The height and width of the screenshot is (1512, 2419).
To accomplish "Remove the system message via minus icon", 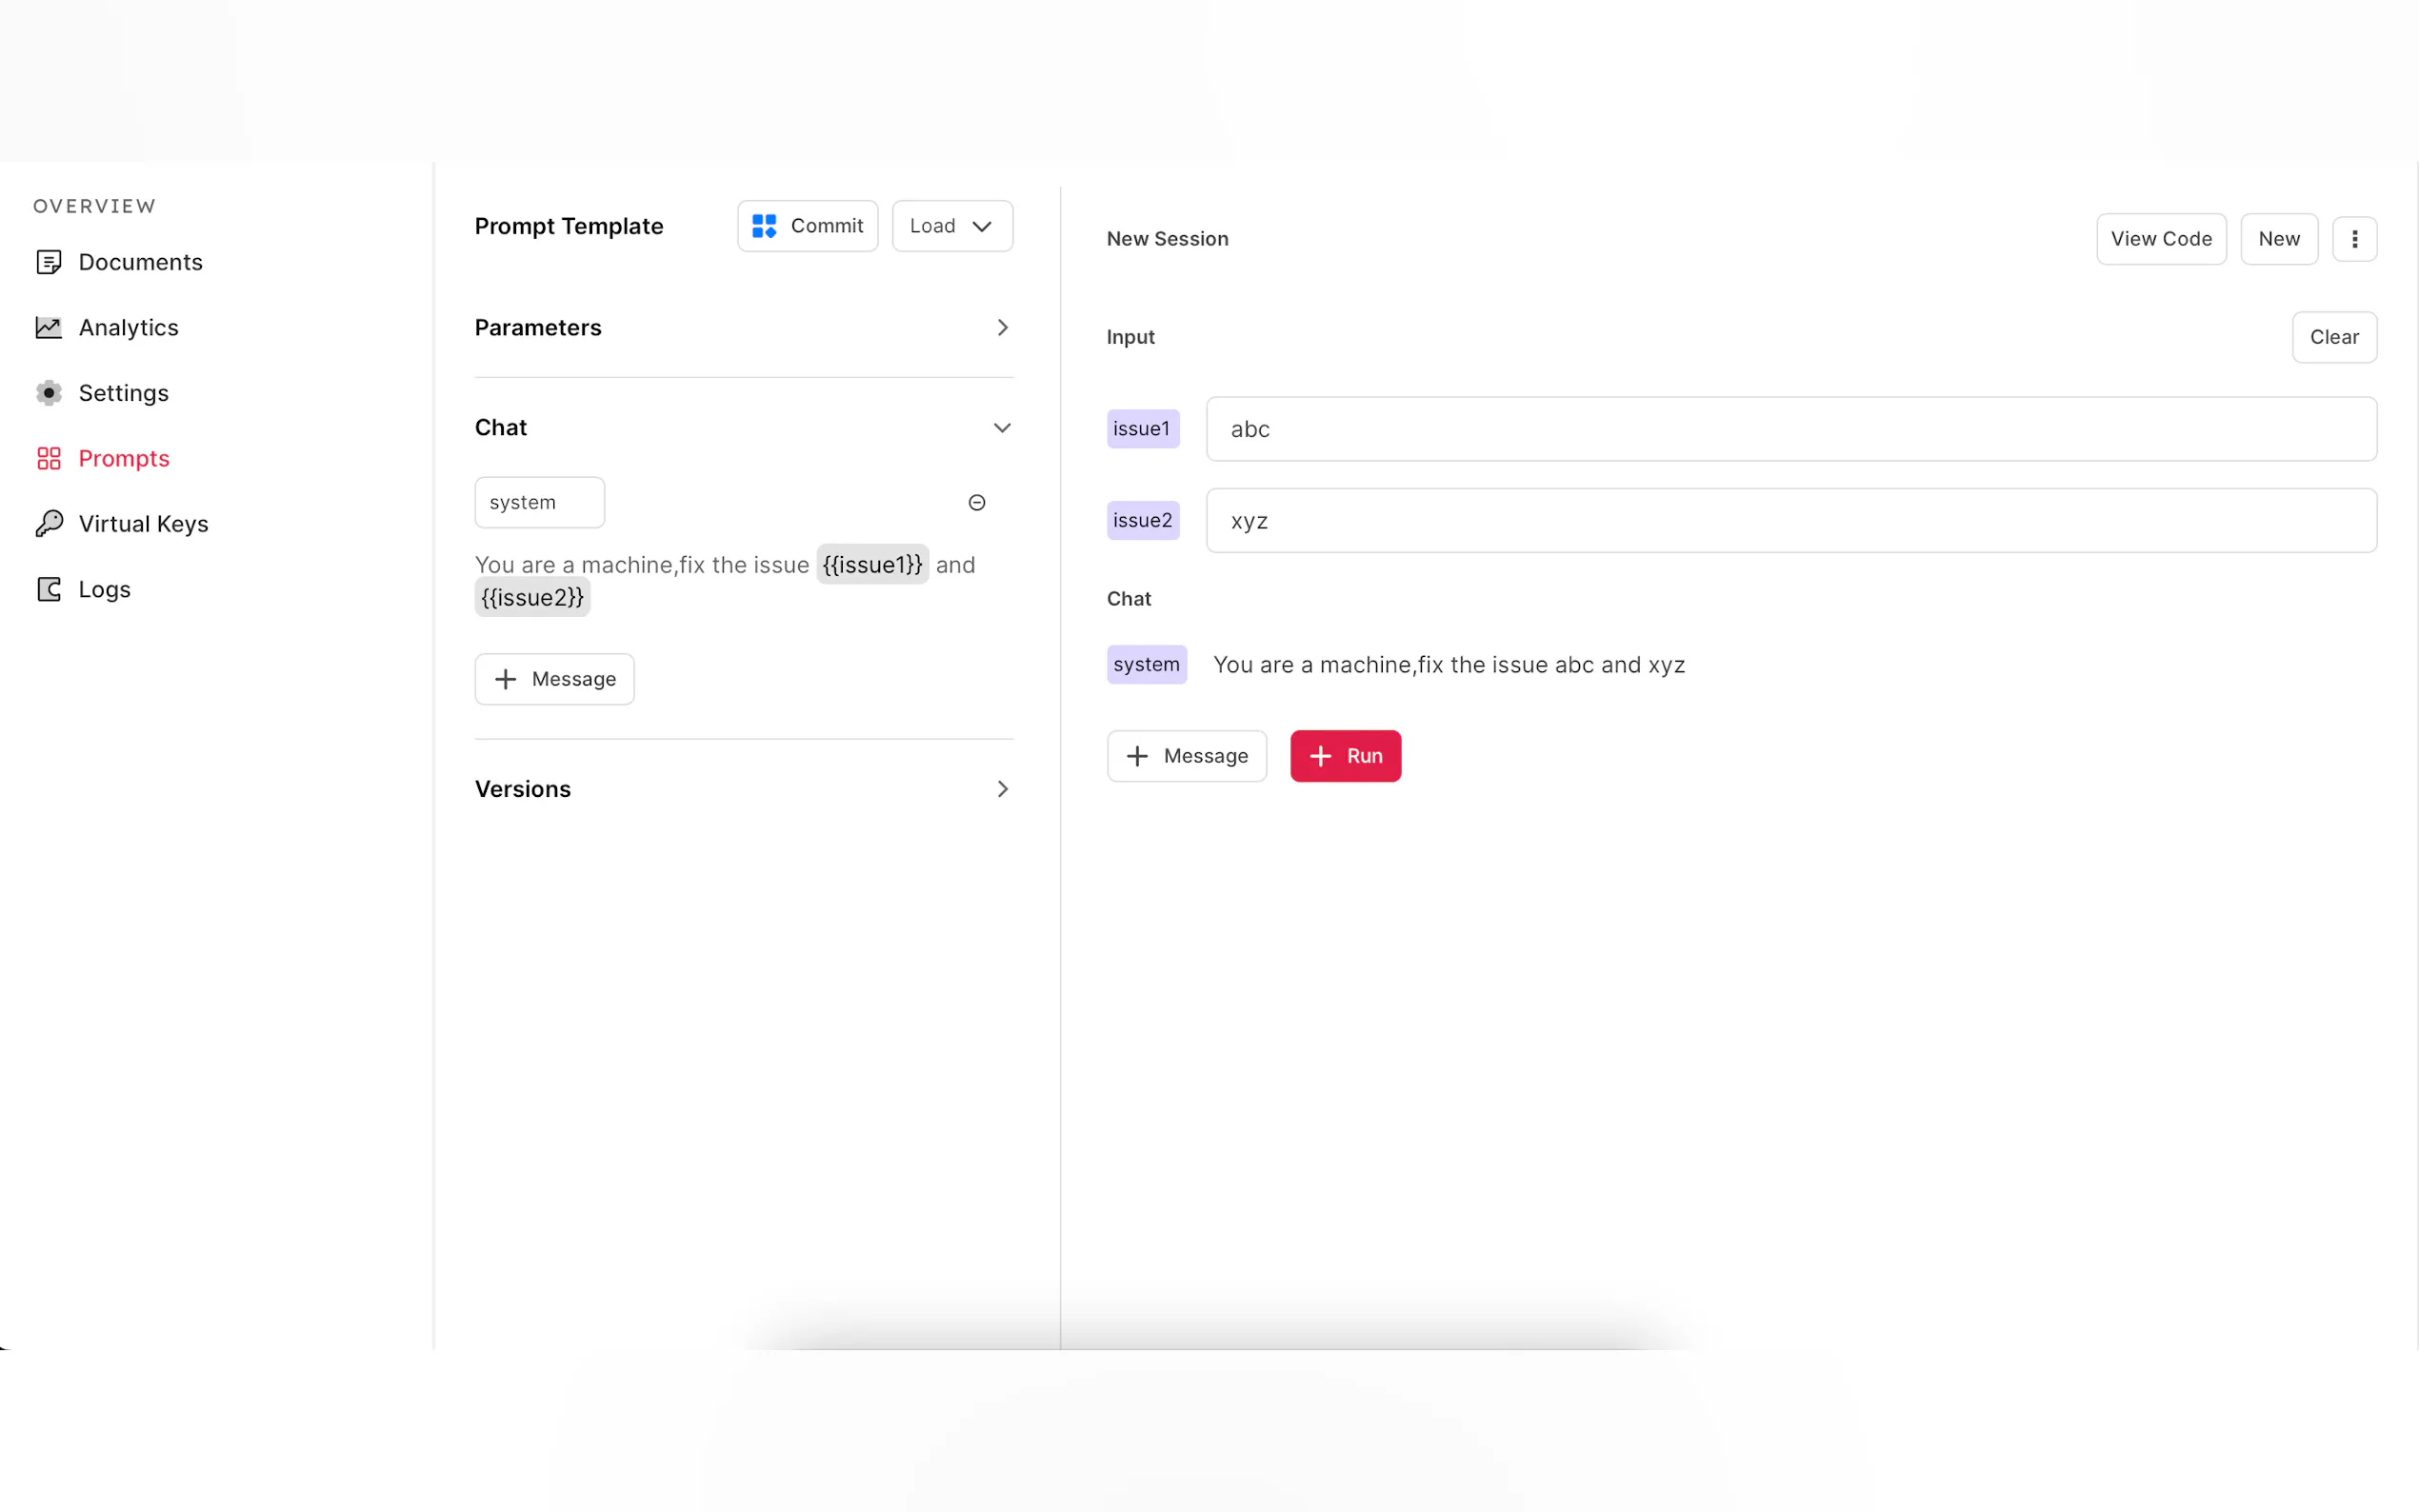I will click(976, 502).
